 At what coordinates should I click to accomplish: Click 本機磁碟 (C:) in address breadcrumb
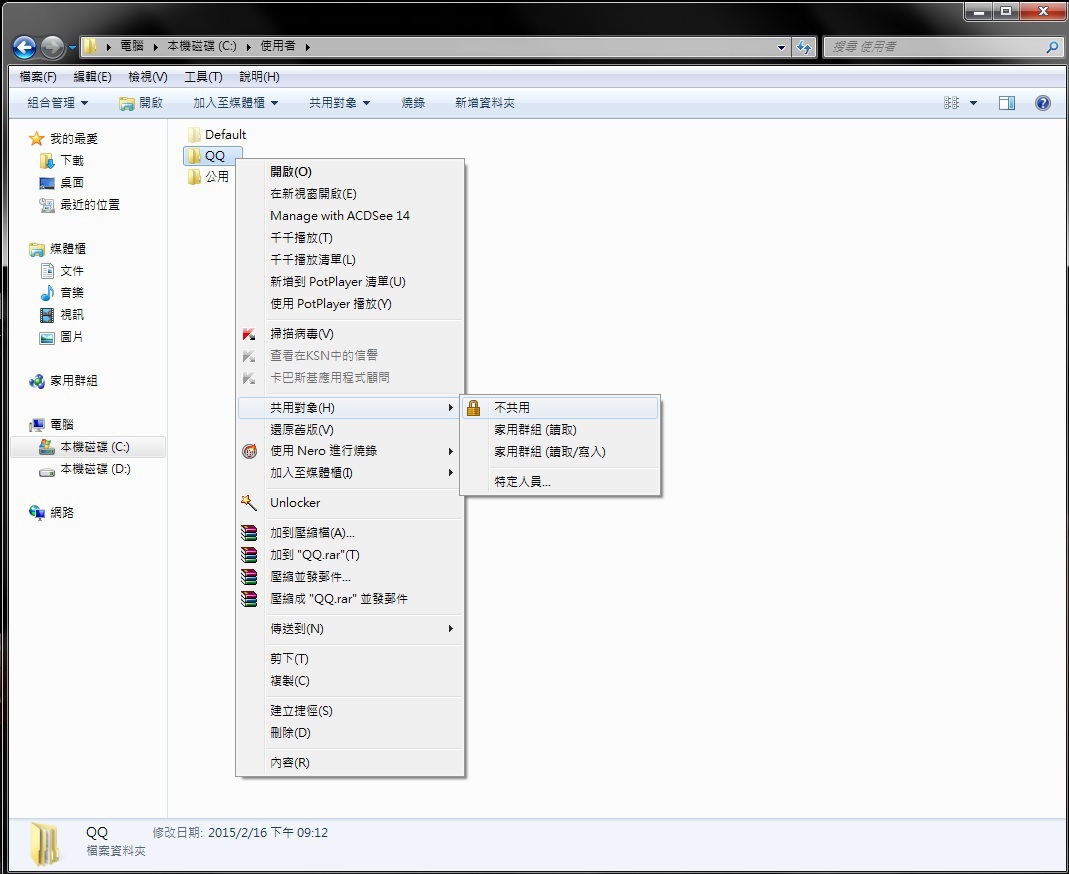point(202,46)
